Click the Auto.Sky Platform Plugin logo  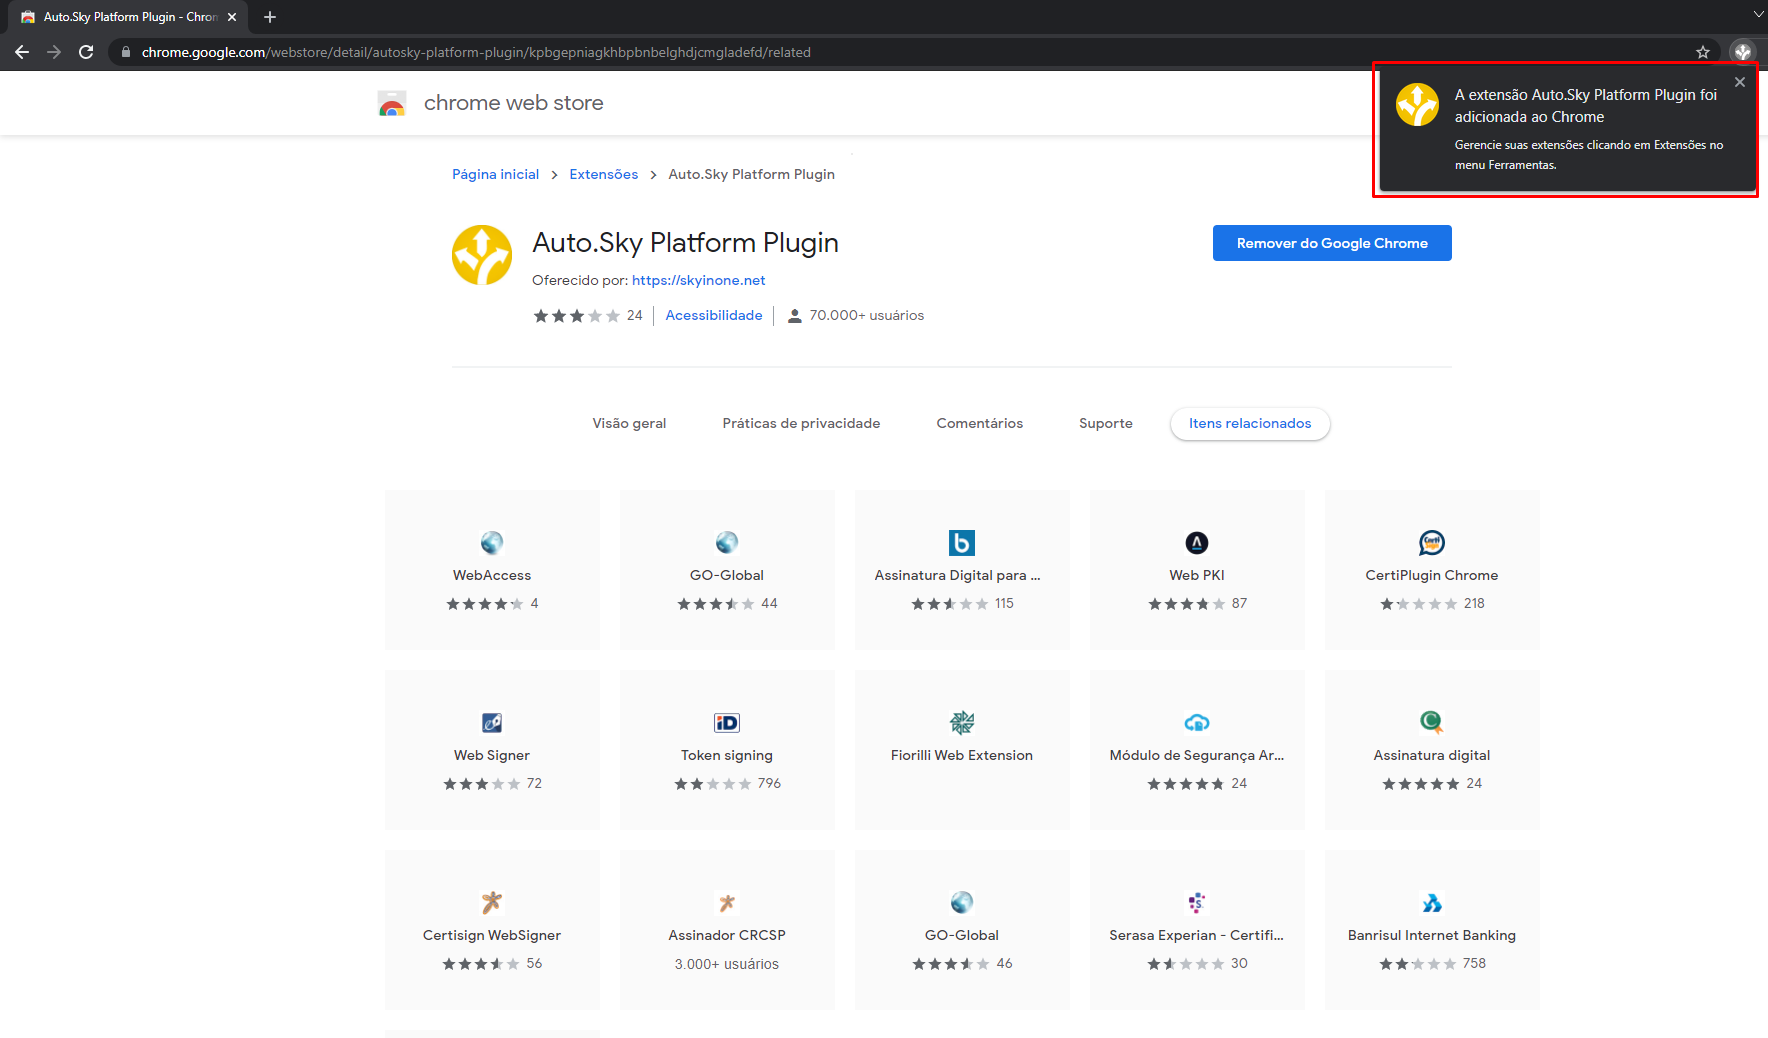(x=482, y=255)
